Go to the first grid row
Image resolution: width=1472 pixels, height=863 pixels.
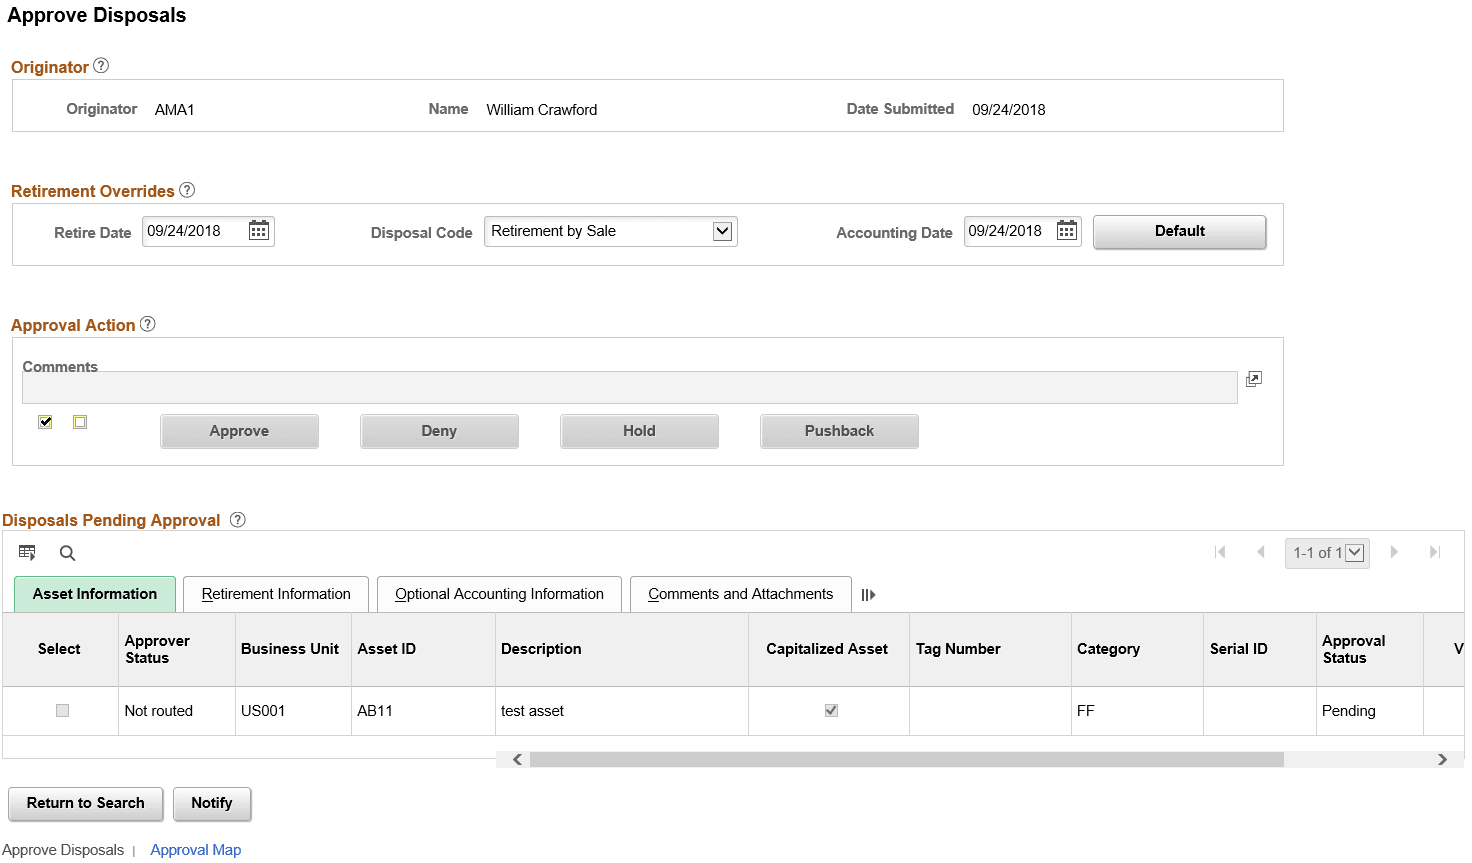(1220, 552)
